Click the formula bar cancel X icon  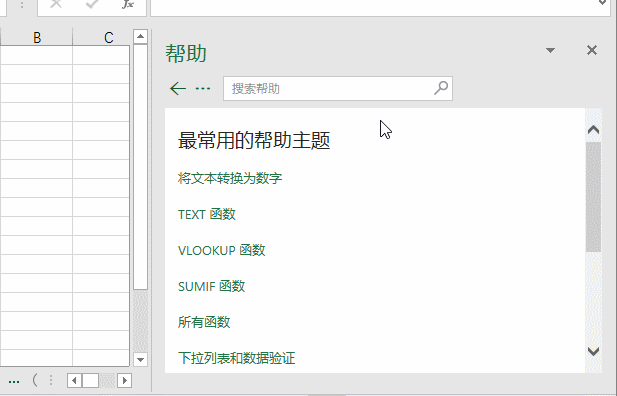click(56, 4)
